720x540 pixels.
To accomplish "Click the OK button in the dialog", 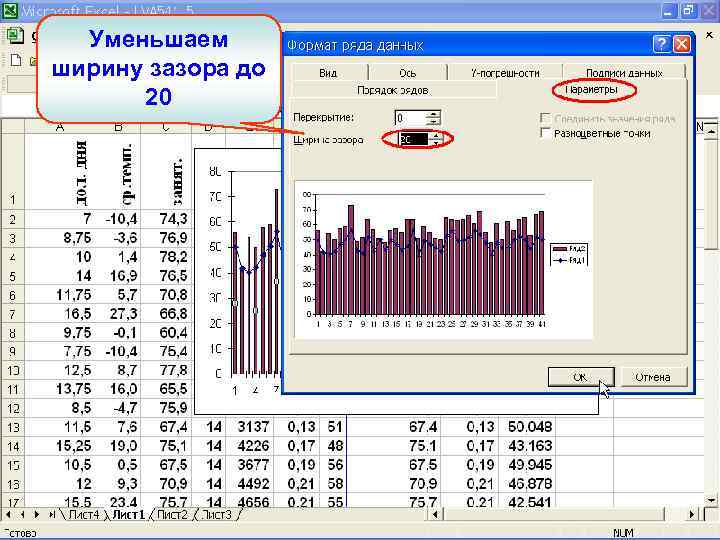I will coord(580,377).
